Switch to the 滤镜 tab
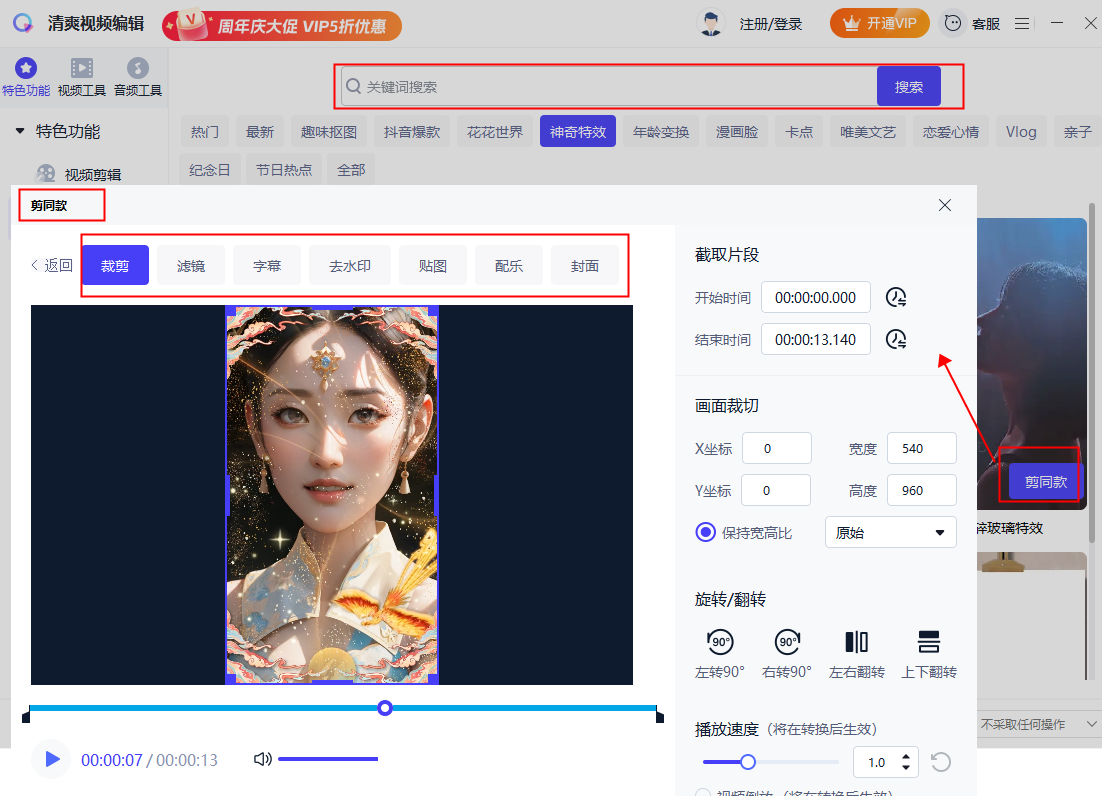The image size is (1102, 796). click(191, 265)
